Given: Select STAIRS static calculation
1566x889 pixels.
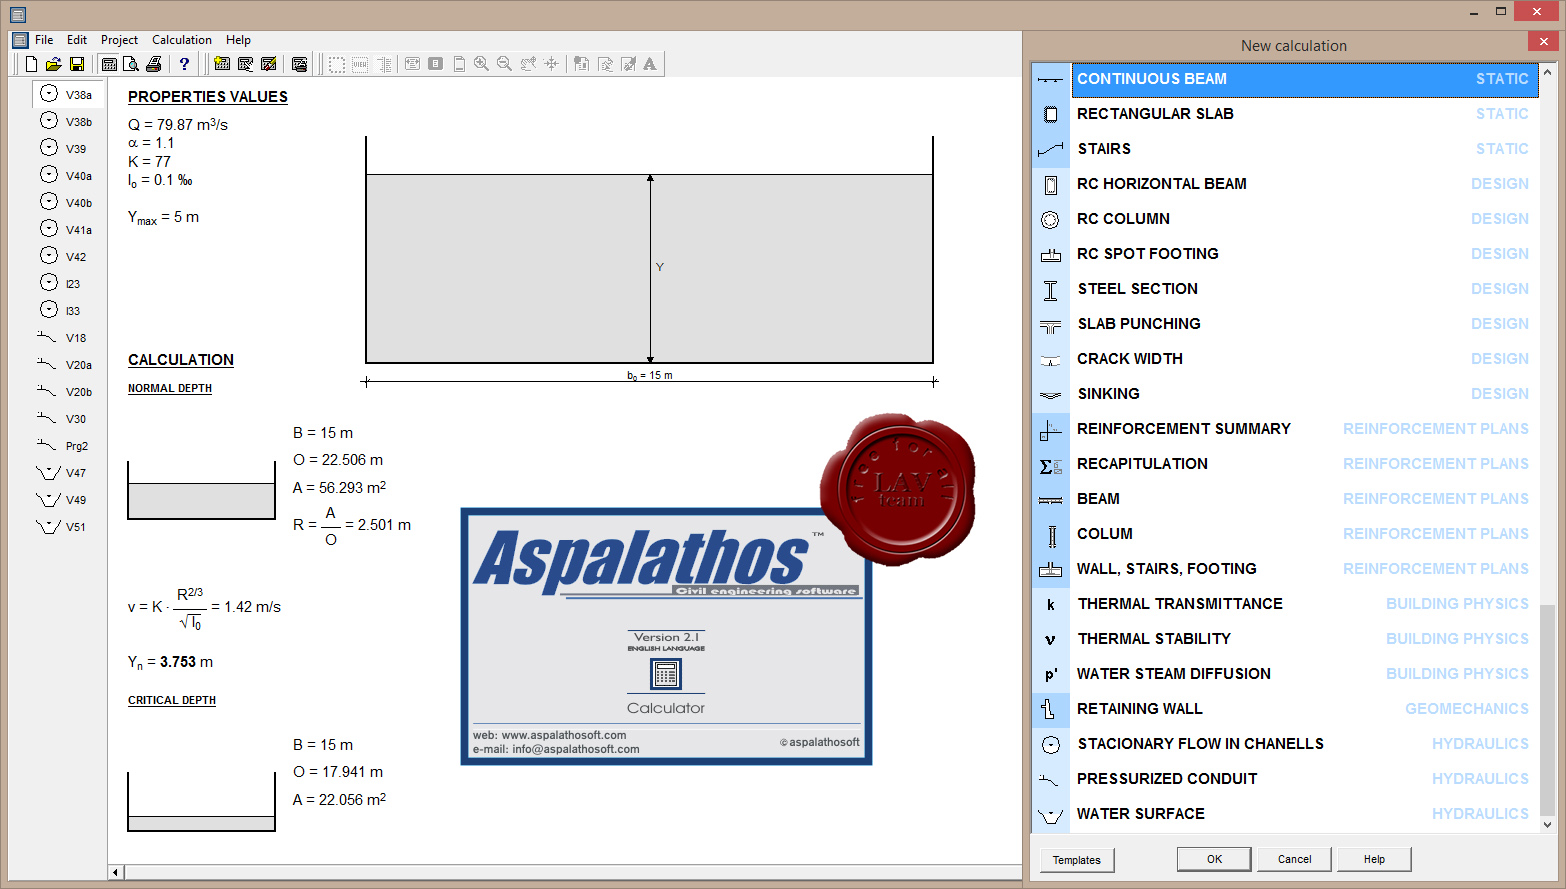Looking at the screenshot, I should 1285,149.
